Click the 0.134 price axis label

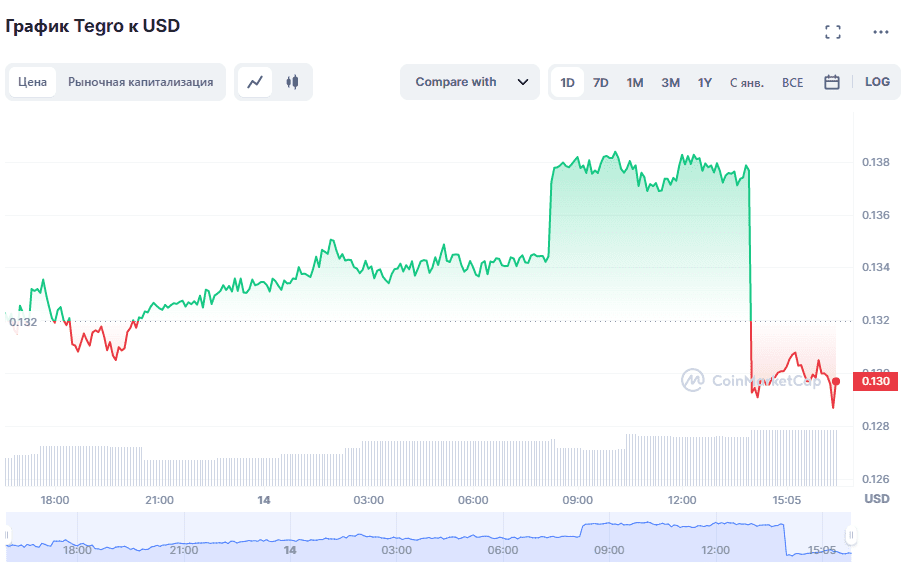[875, 267]
